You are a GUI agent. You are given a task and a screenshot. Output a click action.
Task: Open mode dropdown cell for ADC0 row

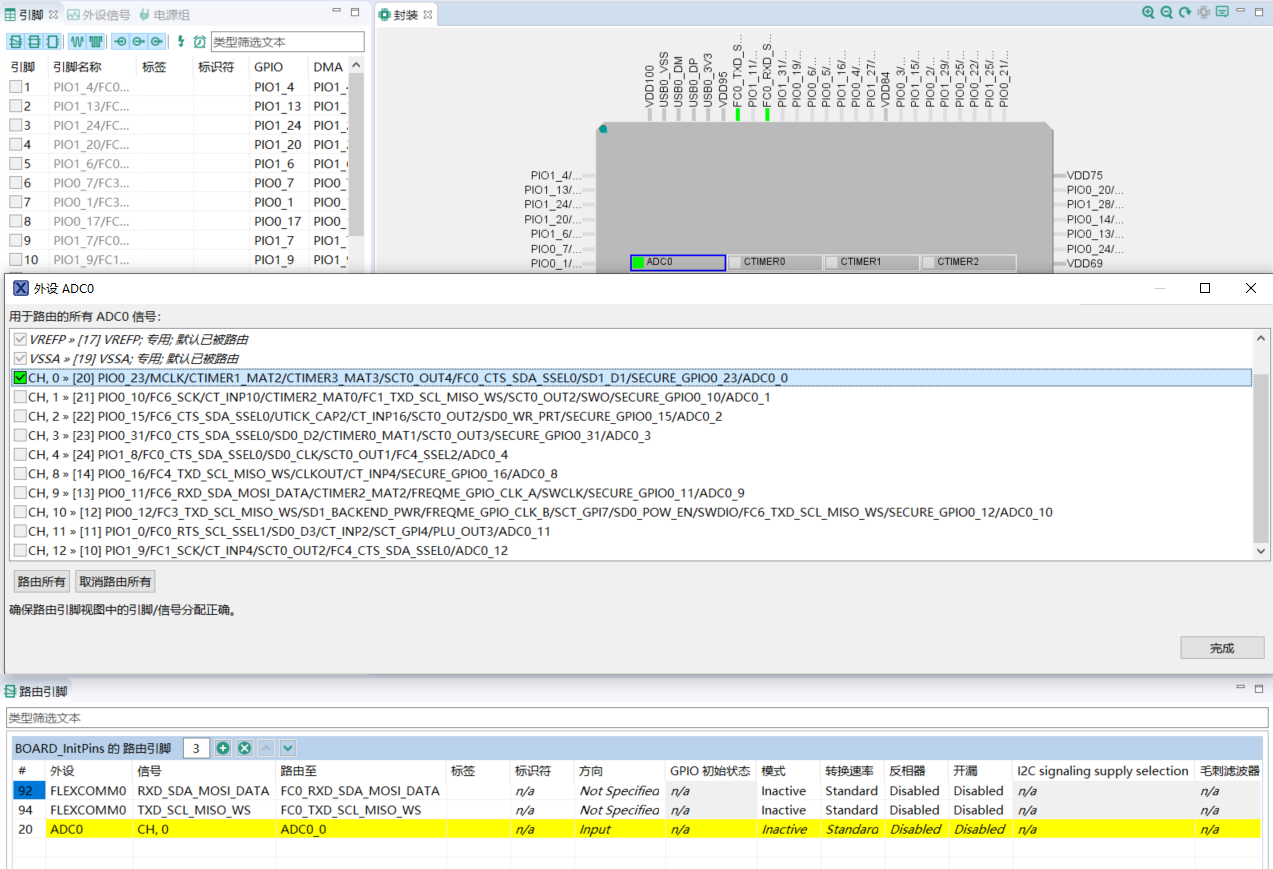787,829
